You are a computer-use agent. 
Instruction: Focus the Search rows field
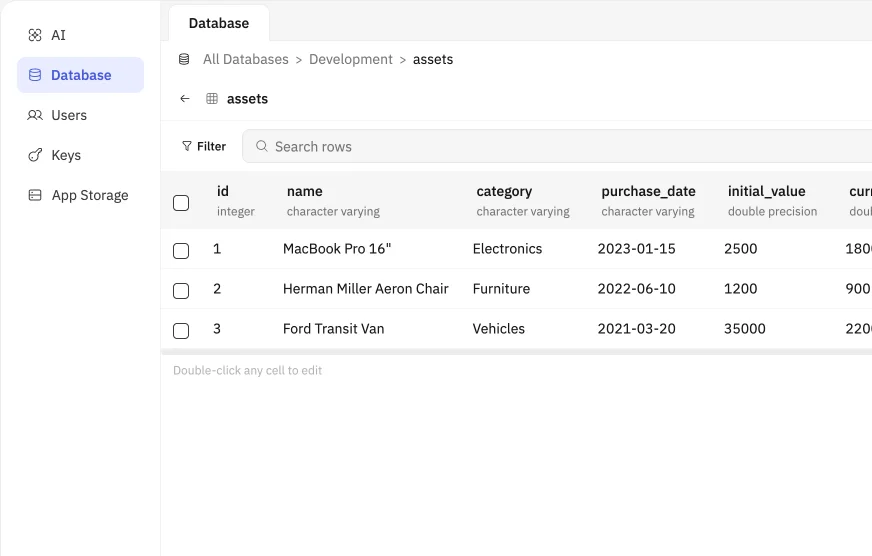(x=556, y=146)
